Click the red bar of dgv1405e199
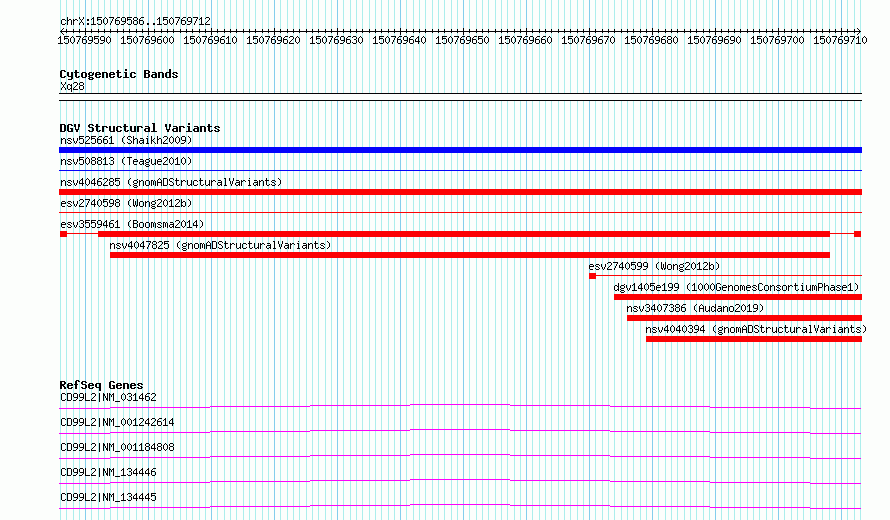 (738, 297)
